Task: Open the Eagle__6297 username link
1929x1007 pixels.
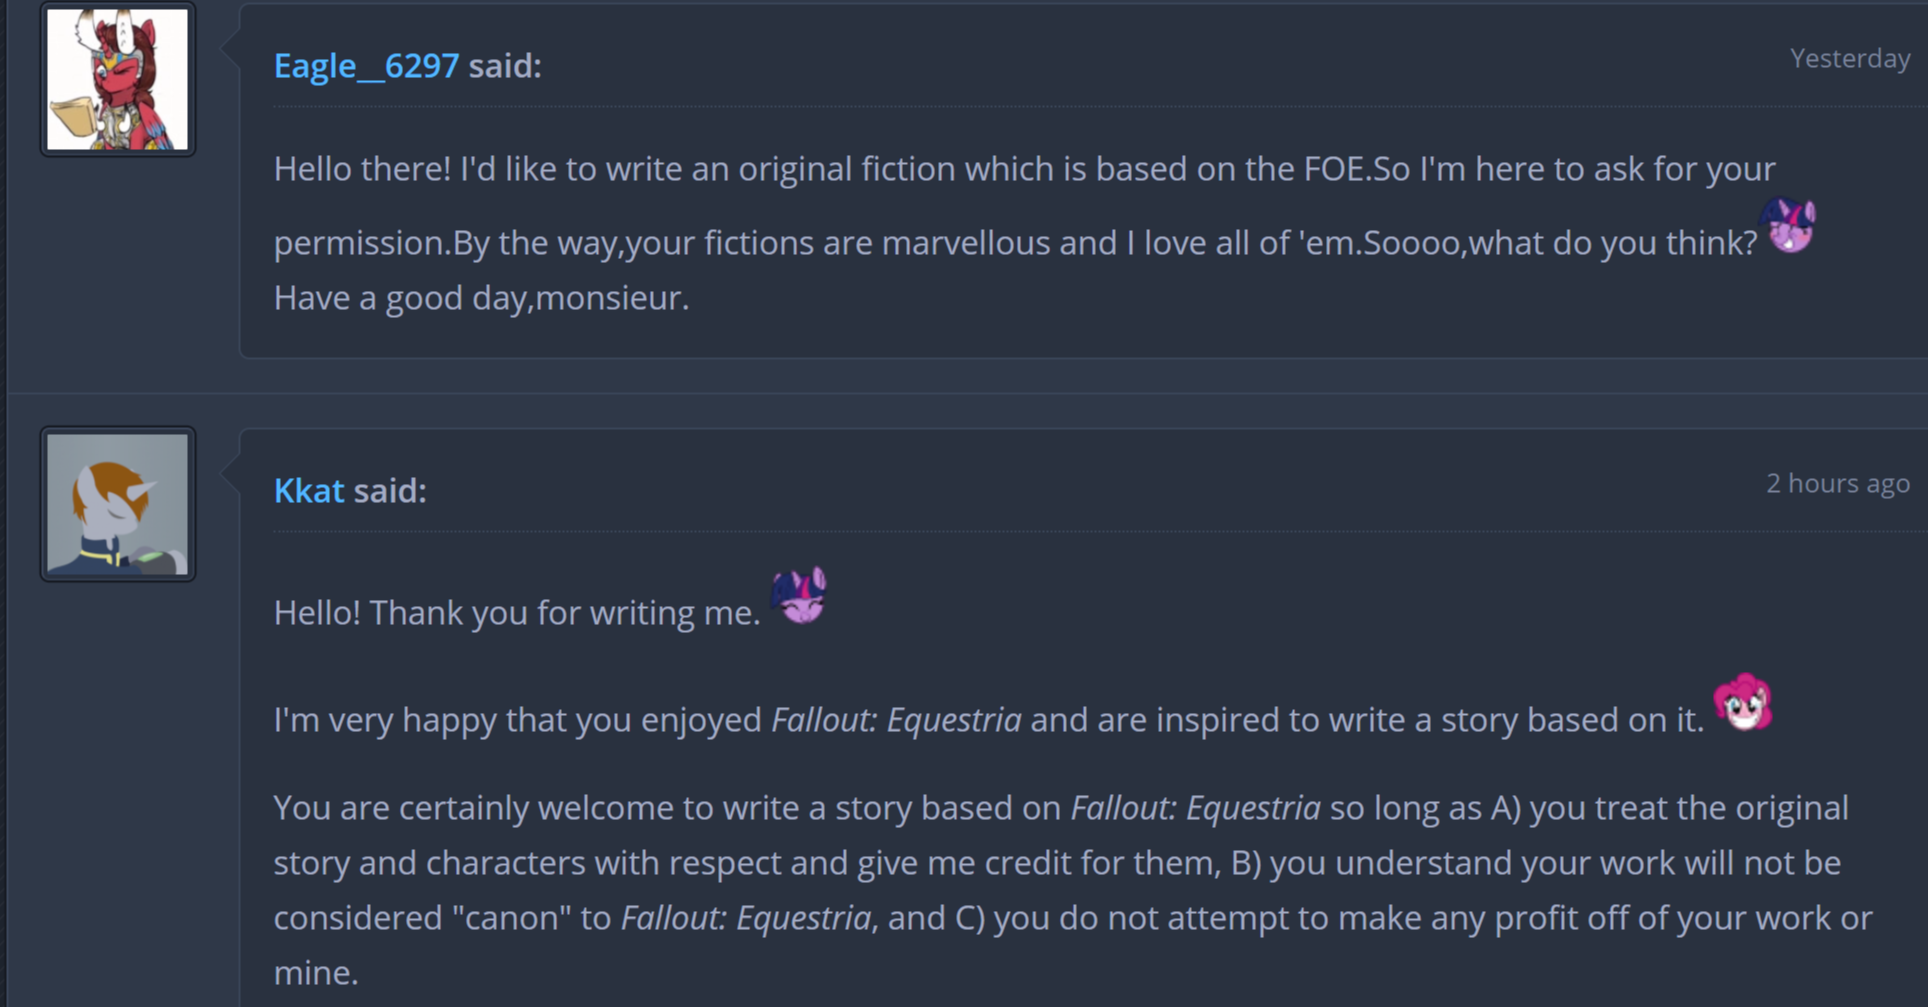Action: point(366,66)
